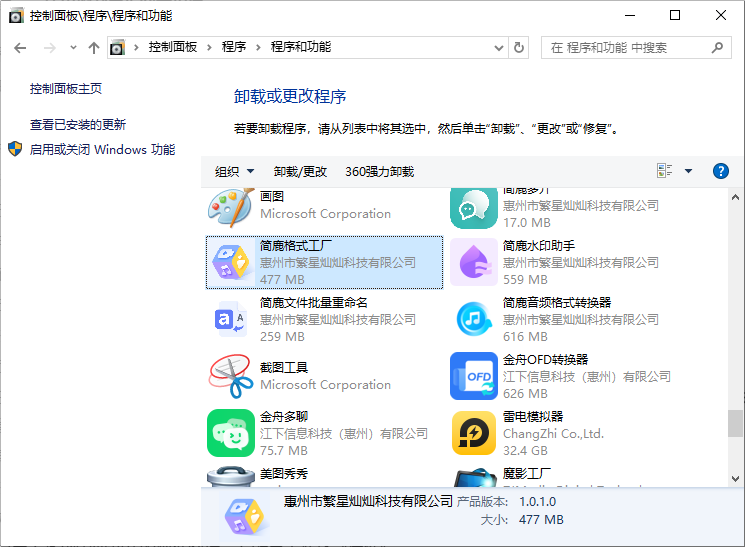The image size is (745, 547).
Task: Click the ChangZhi Co.,Ltd. publisher text
Action: coord(554,433)
